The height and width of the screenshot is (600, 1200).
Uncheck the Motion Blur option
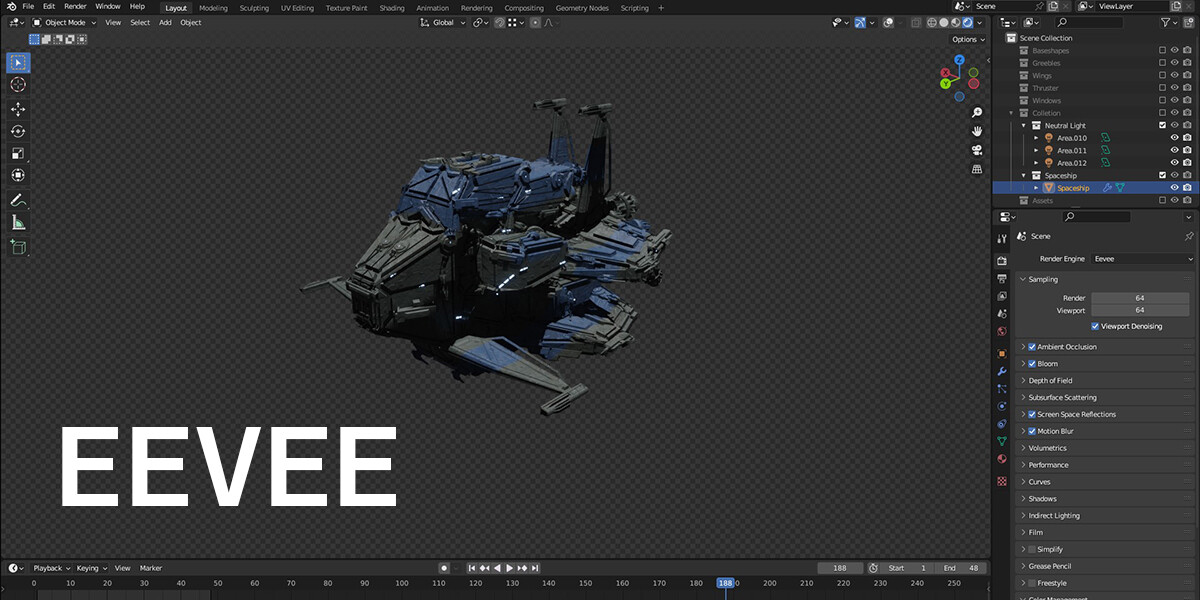(x=1031, y=430)
